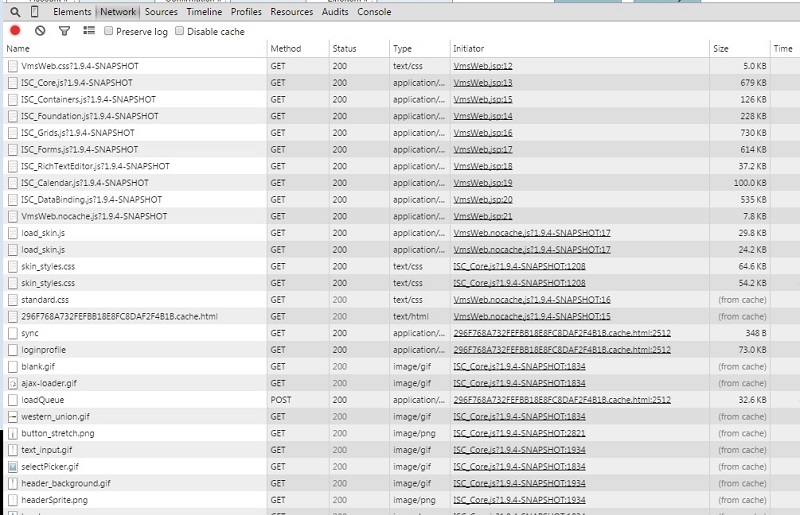Screen dimensions: 800x515
Task: Select the loginprofile request row
Action: pyautogui.click(x=45, y=350)
